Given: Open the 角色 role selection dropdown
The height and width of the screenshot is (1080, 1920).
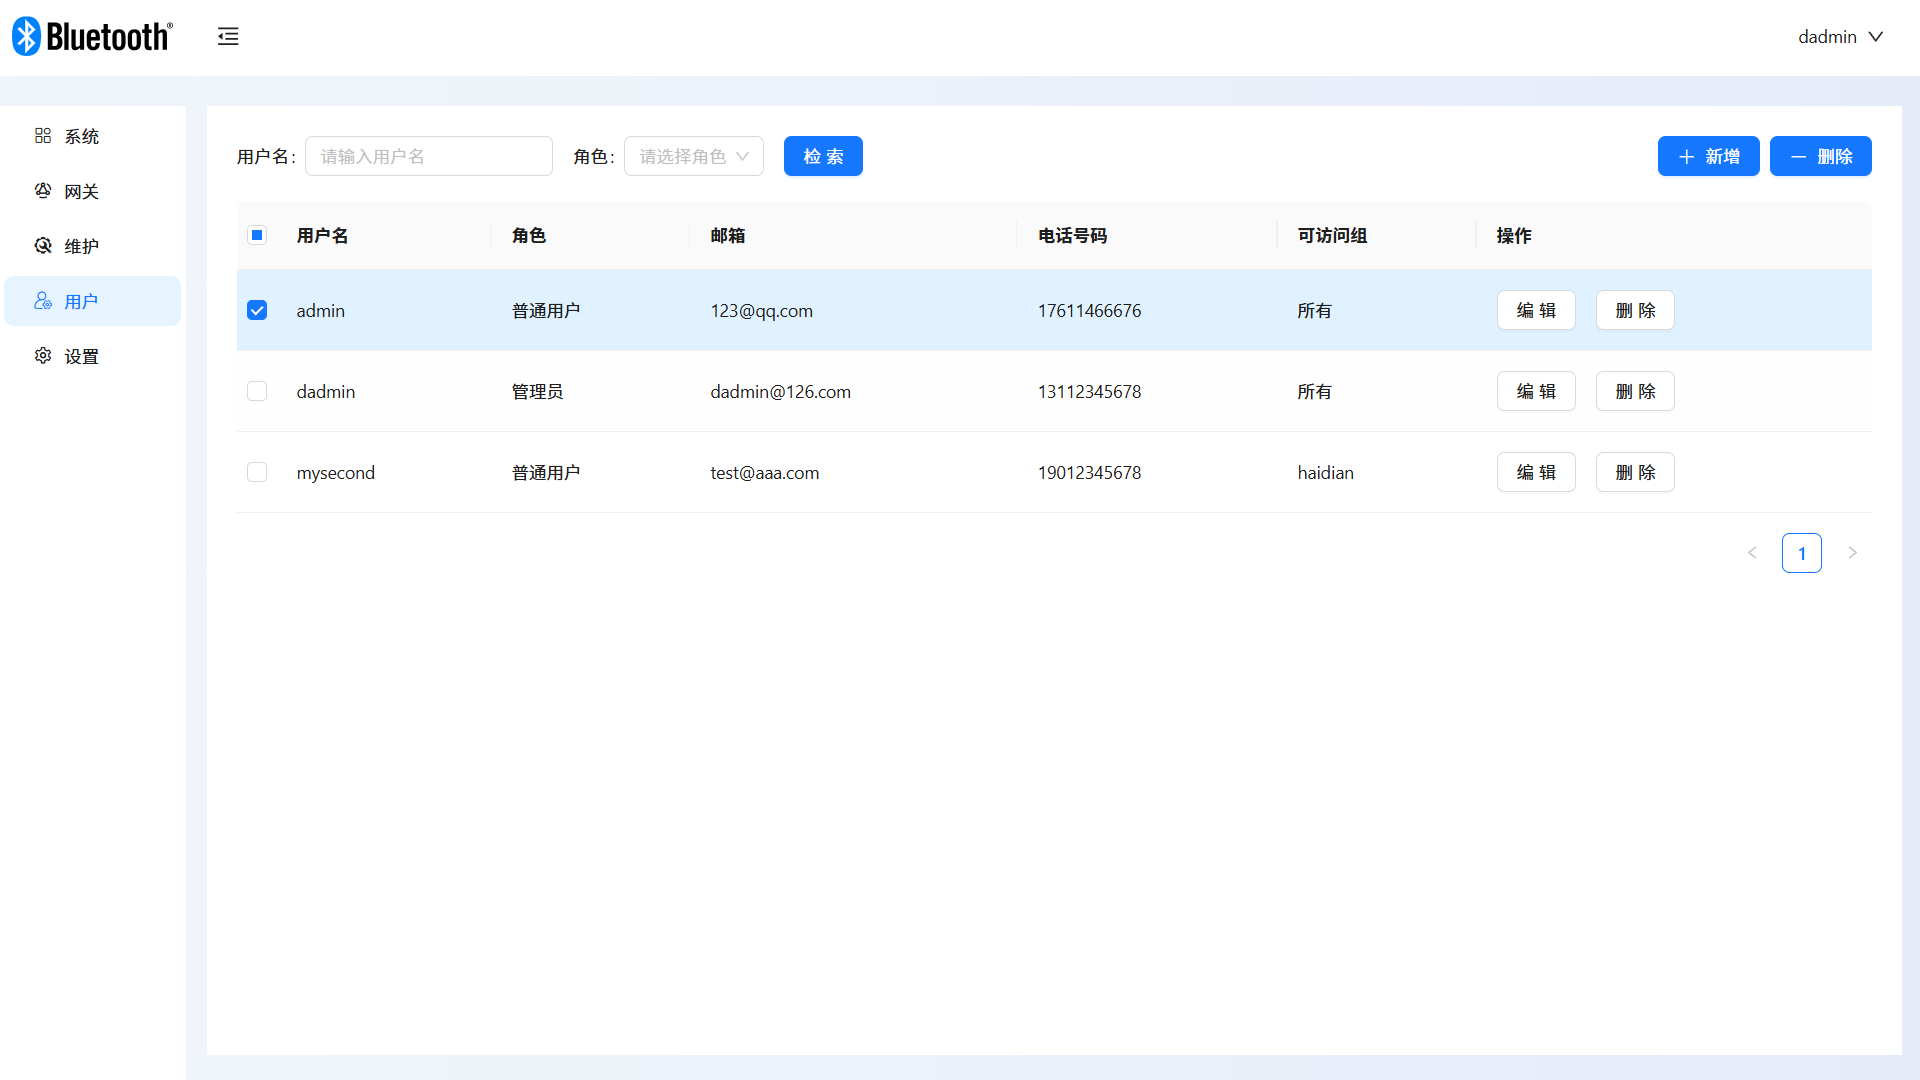Looking at the screenshot, I should 693,157.
